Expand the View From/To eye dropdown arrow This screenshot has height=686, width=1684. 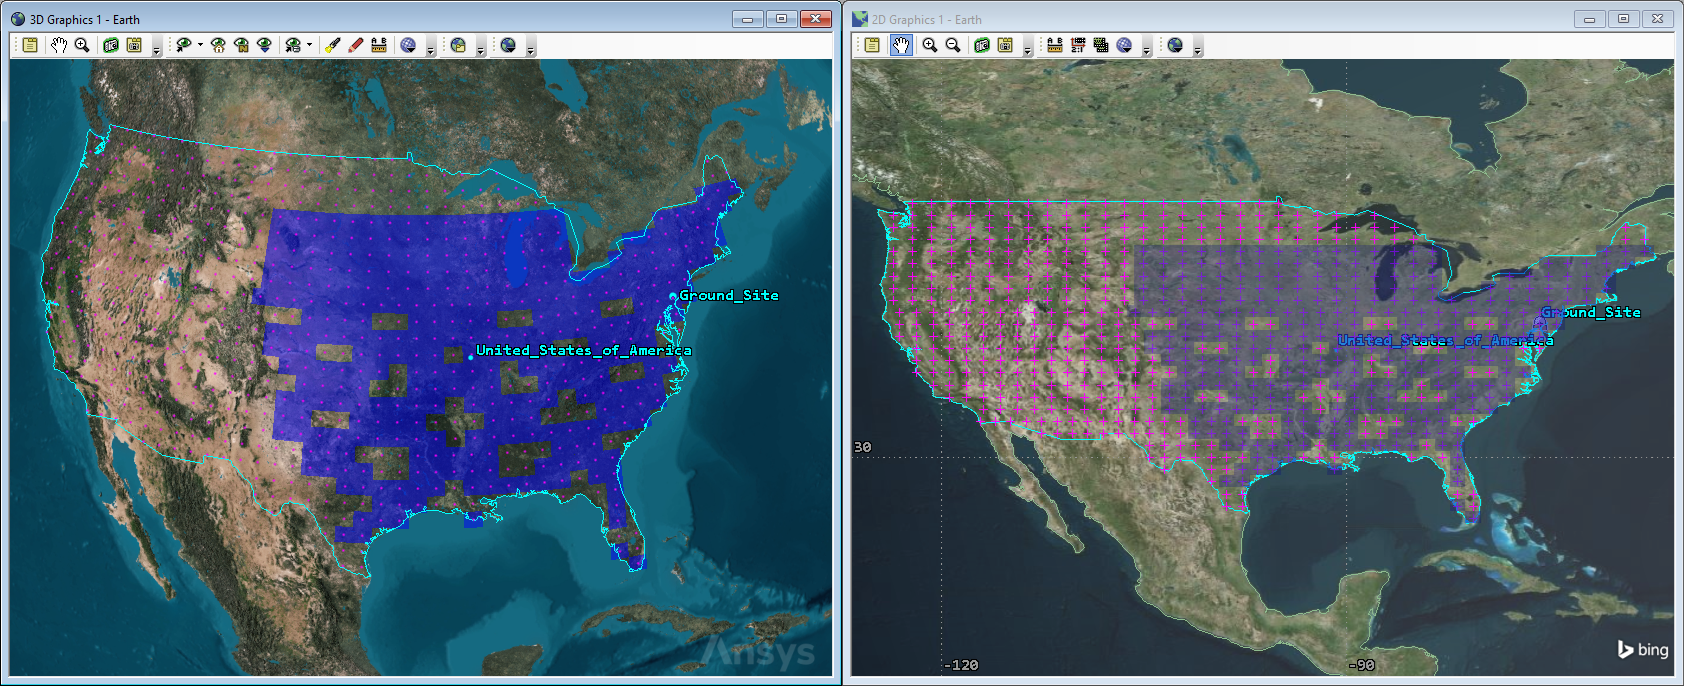tap(200, 45)
